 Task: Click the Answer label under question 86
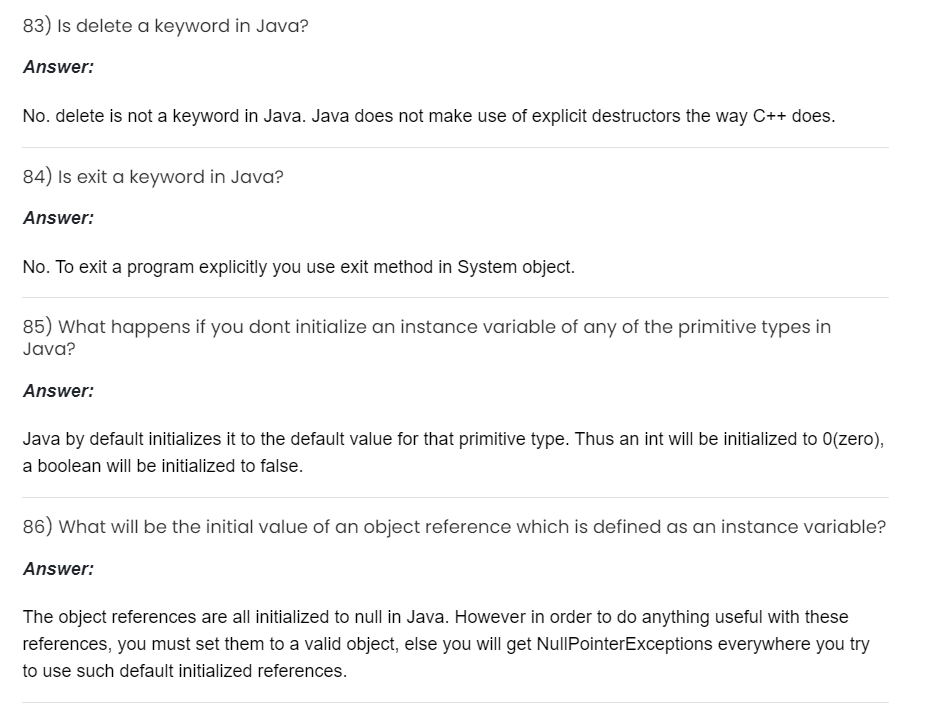coord(58,569)
